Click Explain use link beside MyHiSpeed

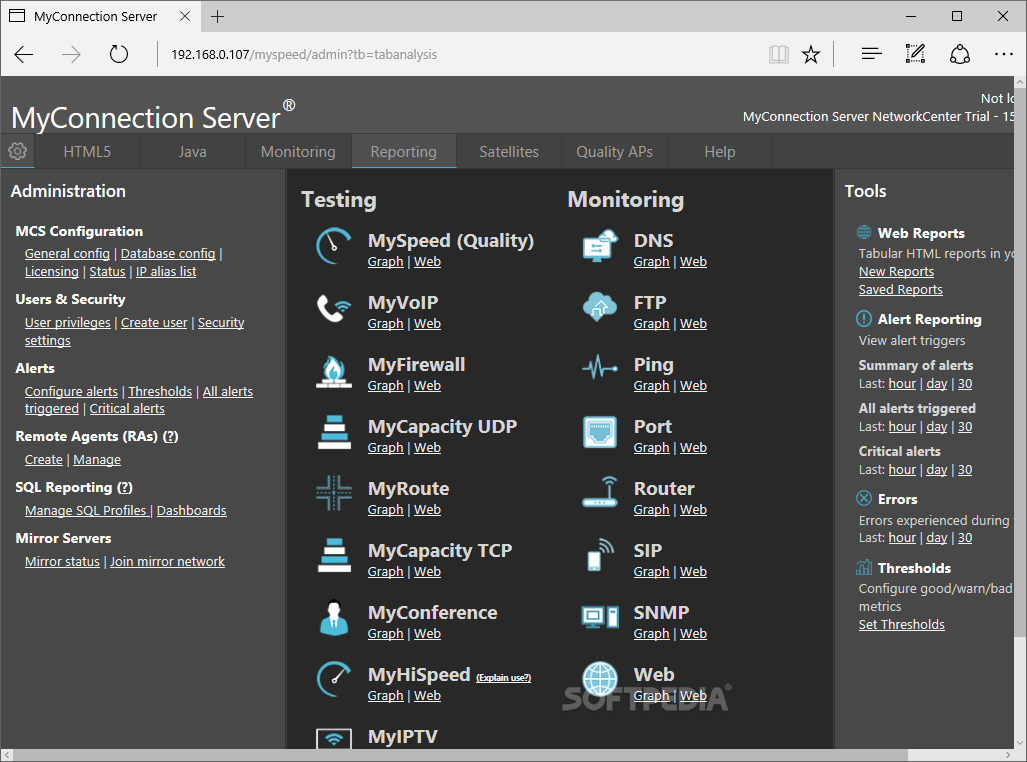click(504, 677)
